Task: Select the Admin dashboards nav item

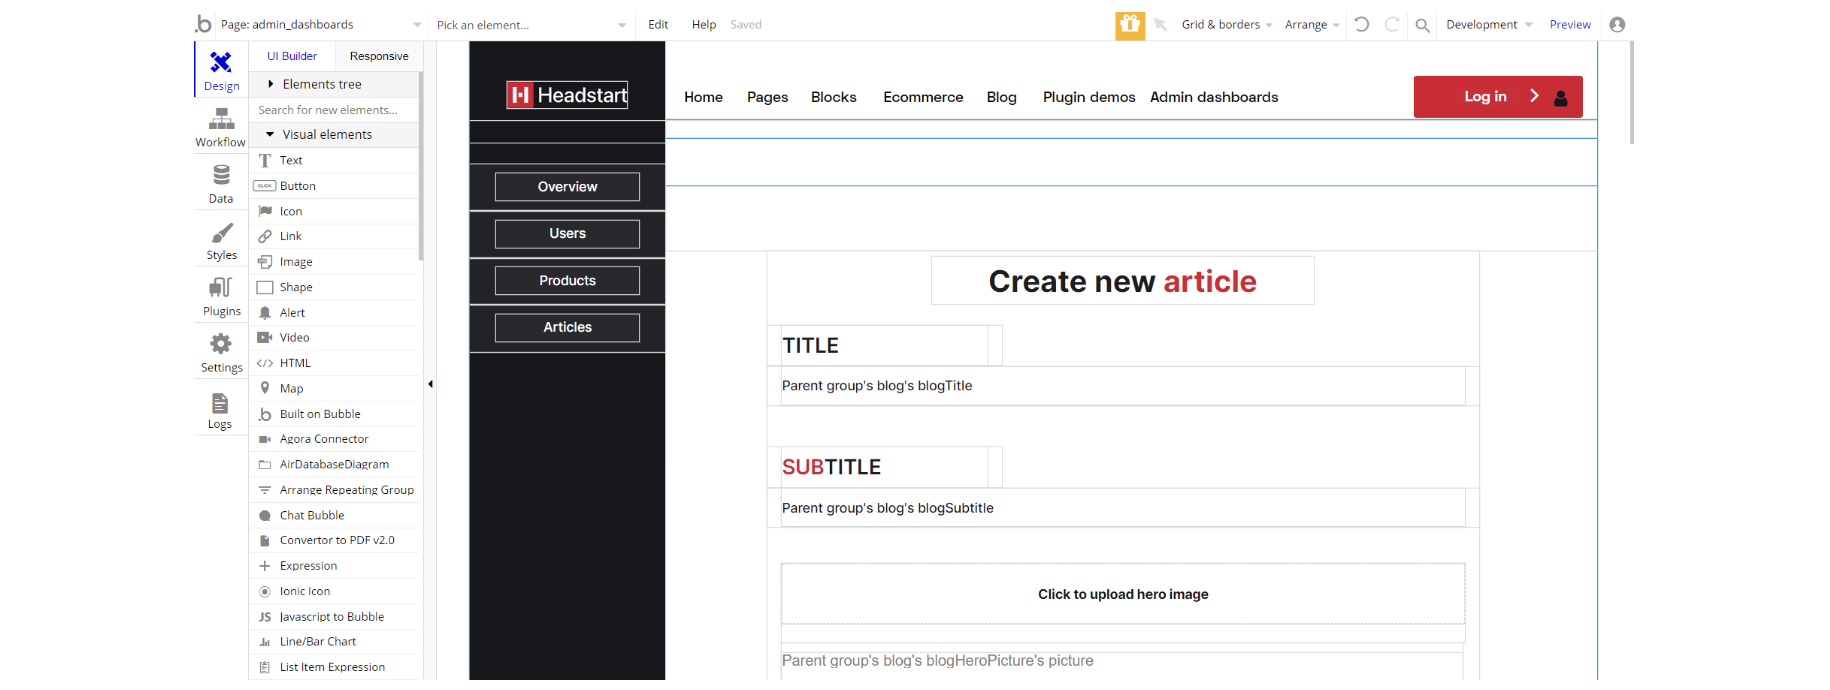Action: point(1214,97)
